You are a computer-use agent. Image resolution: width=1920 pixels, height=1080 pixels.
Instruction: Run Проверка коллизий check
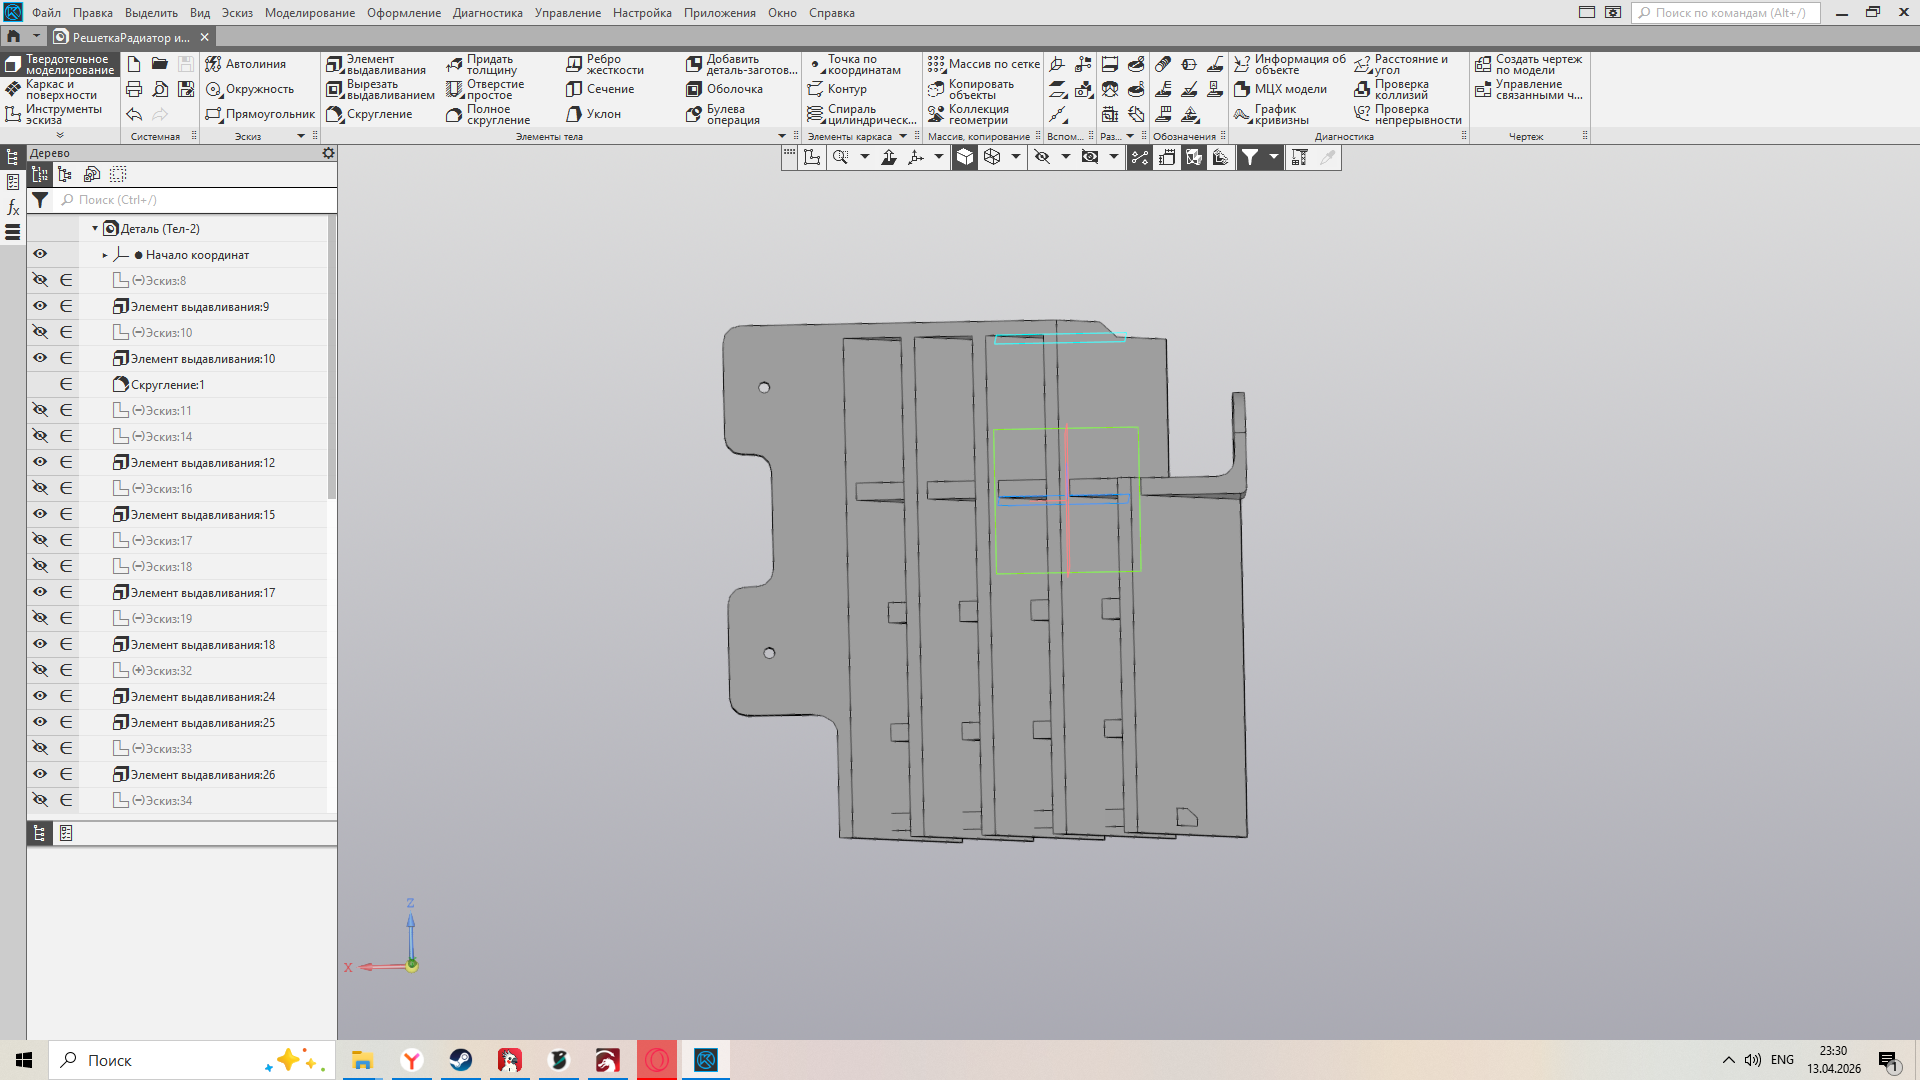coord(1392,89)
